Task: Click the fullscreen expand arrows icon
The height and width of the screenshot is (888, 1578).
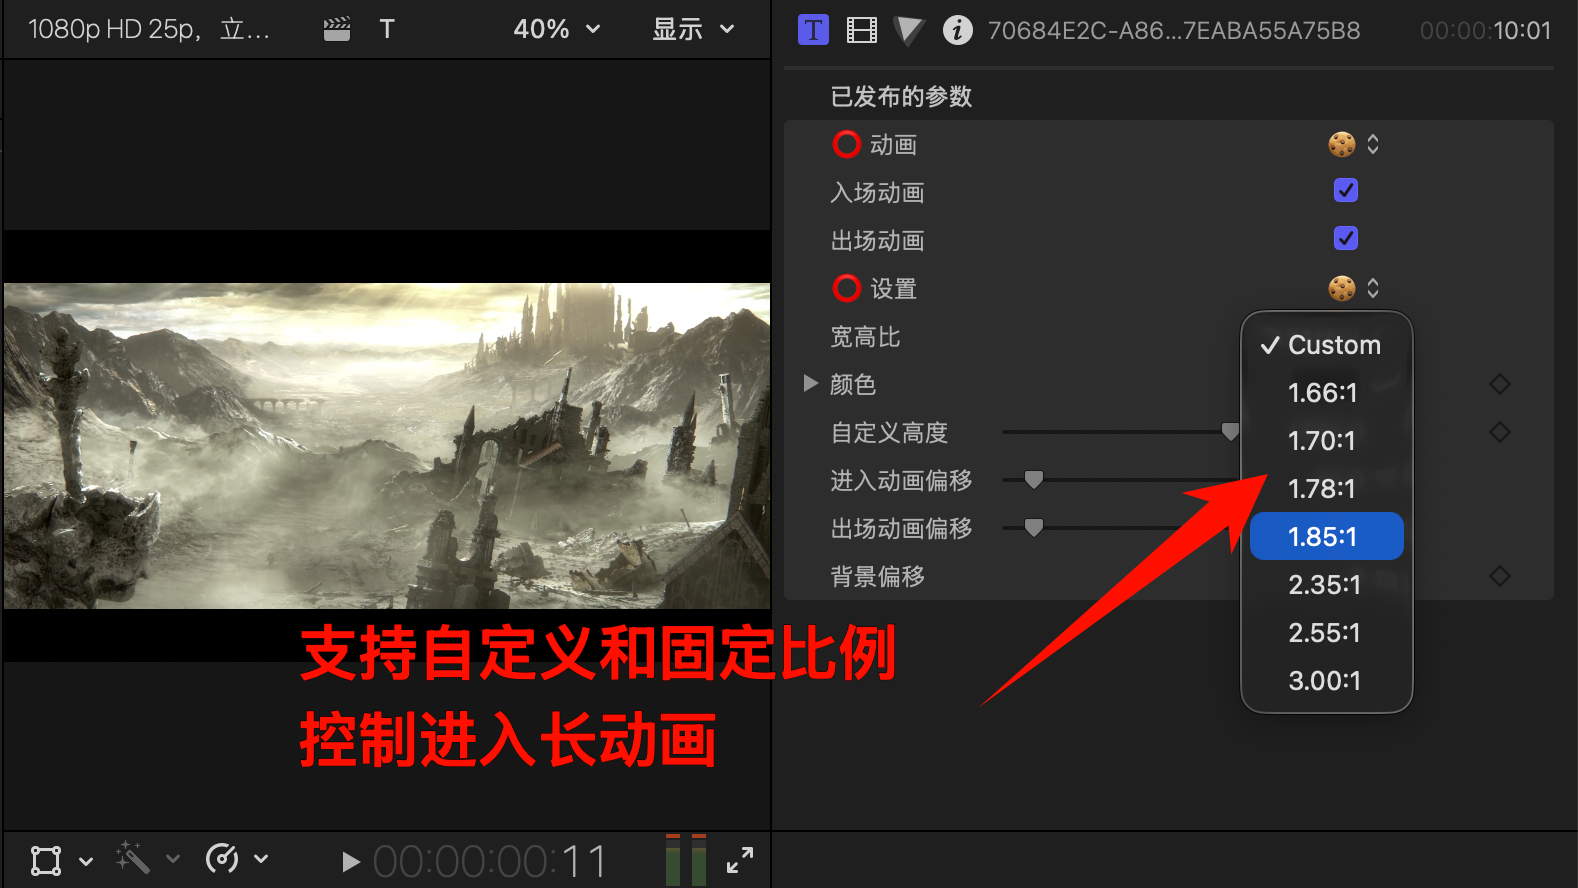Action: point(740,860)
